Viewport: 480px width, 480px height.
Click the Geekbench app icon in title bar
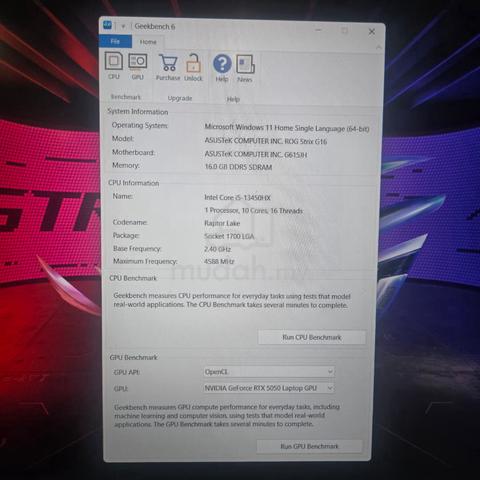(x=108, y=25)
